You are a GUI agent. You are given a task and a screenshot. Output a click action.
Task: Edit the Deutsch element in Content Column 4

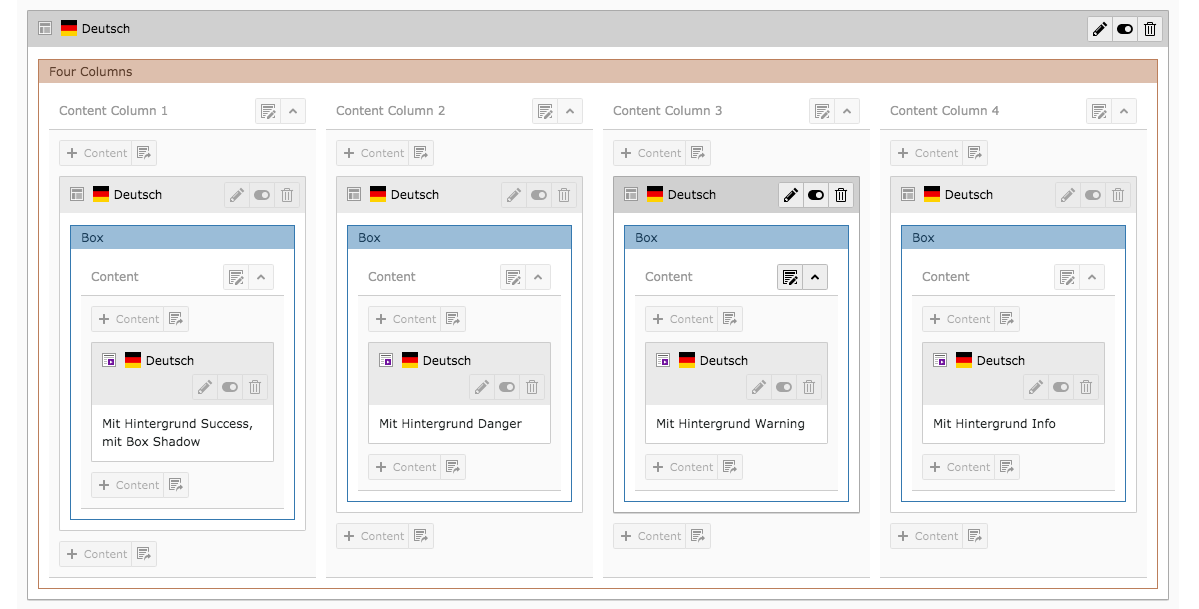point(1068,195)
